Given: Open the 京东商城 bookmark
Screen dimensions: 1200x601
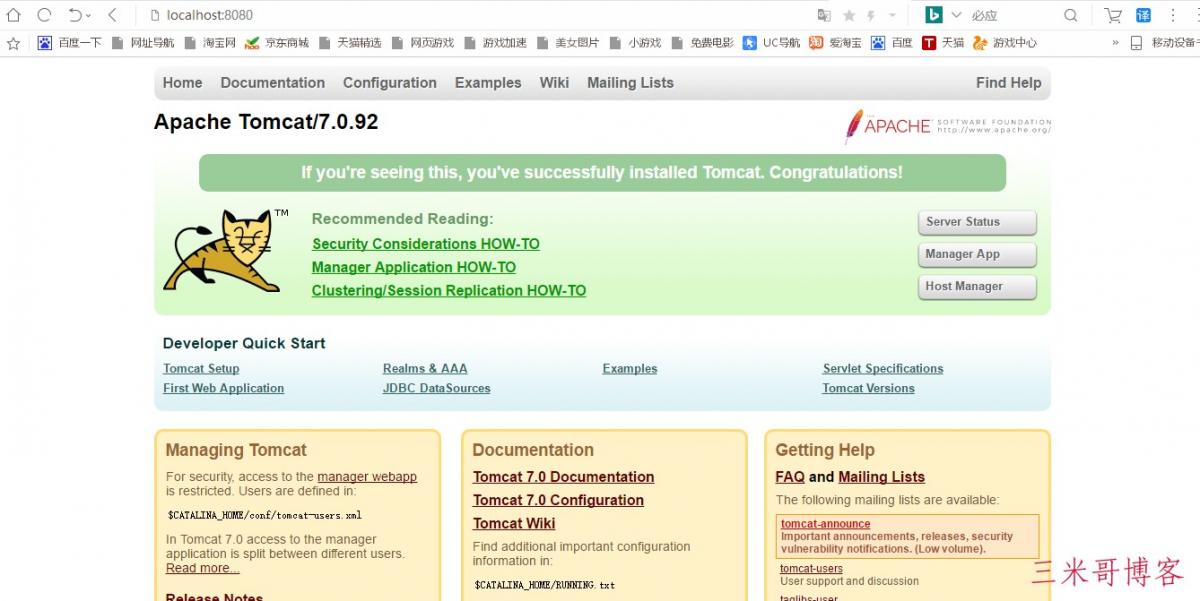Looking at the screenshot, I should [x=277, y=43].
